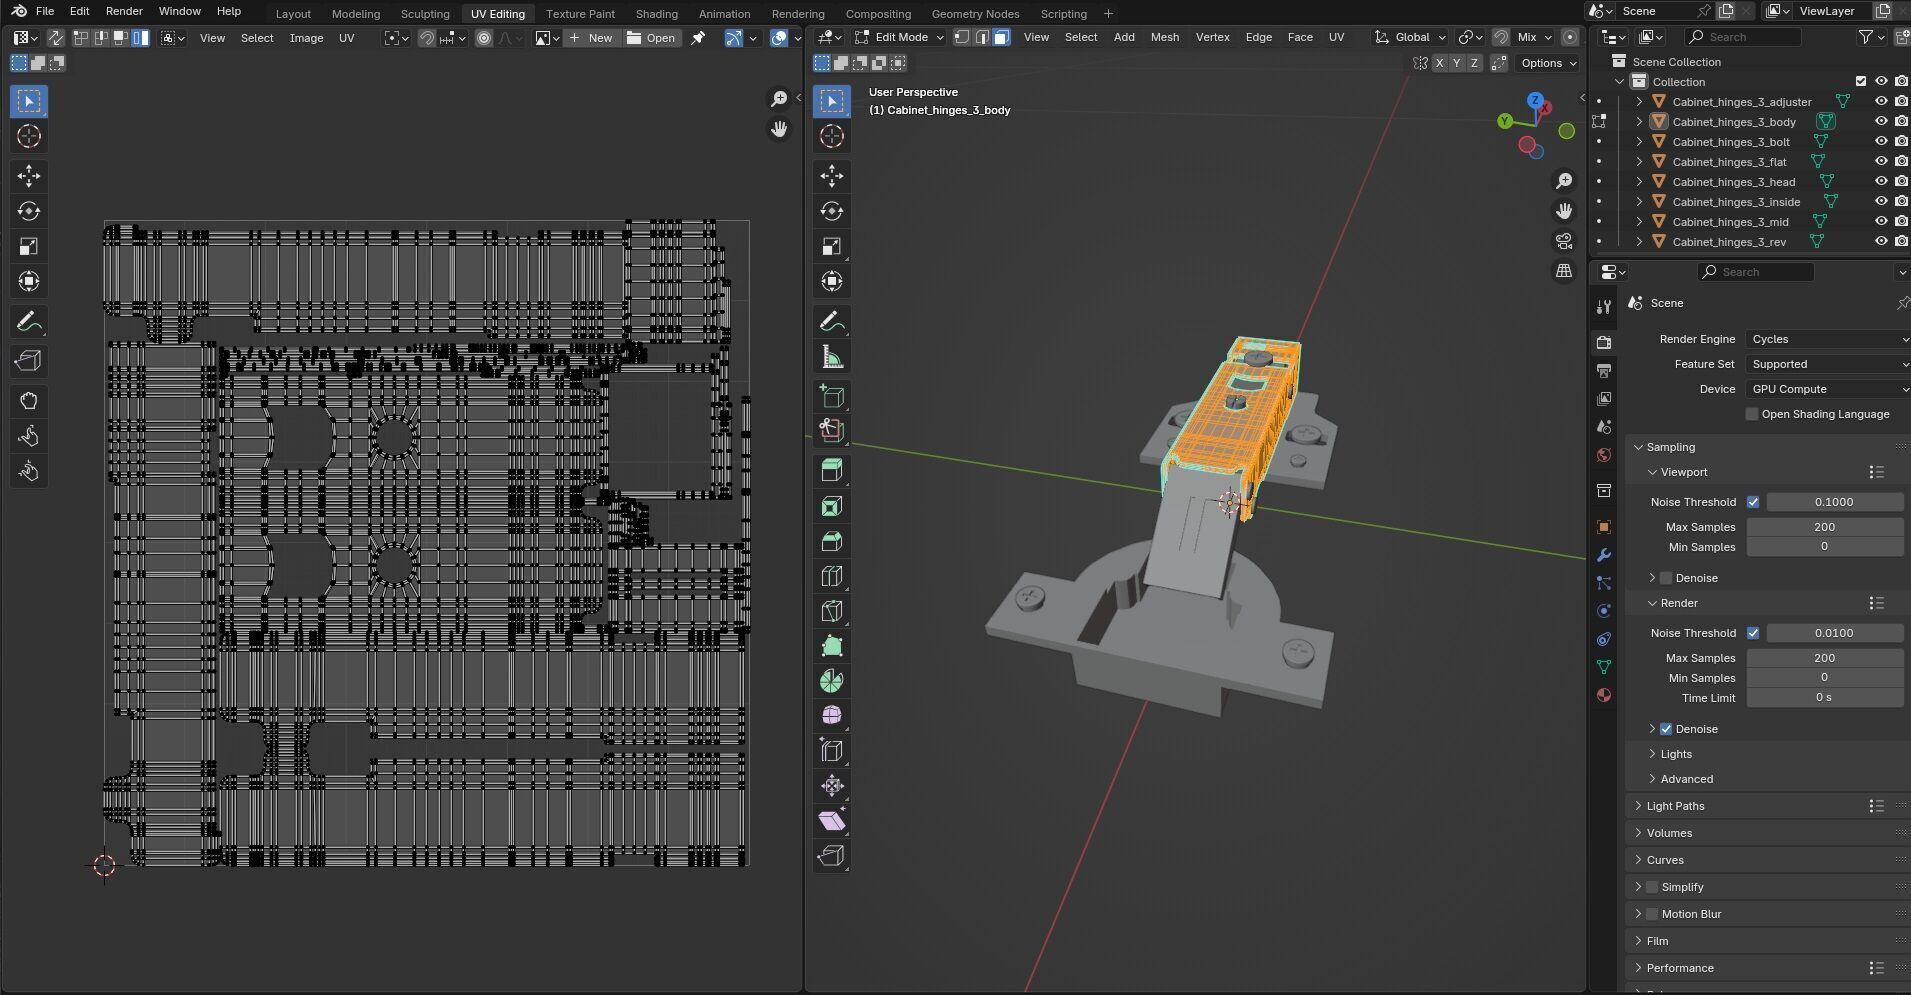Viewport: 1911px width, 995px height.
Task: Disable Render Denoise checkbox
Action: coord(1666,729)
